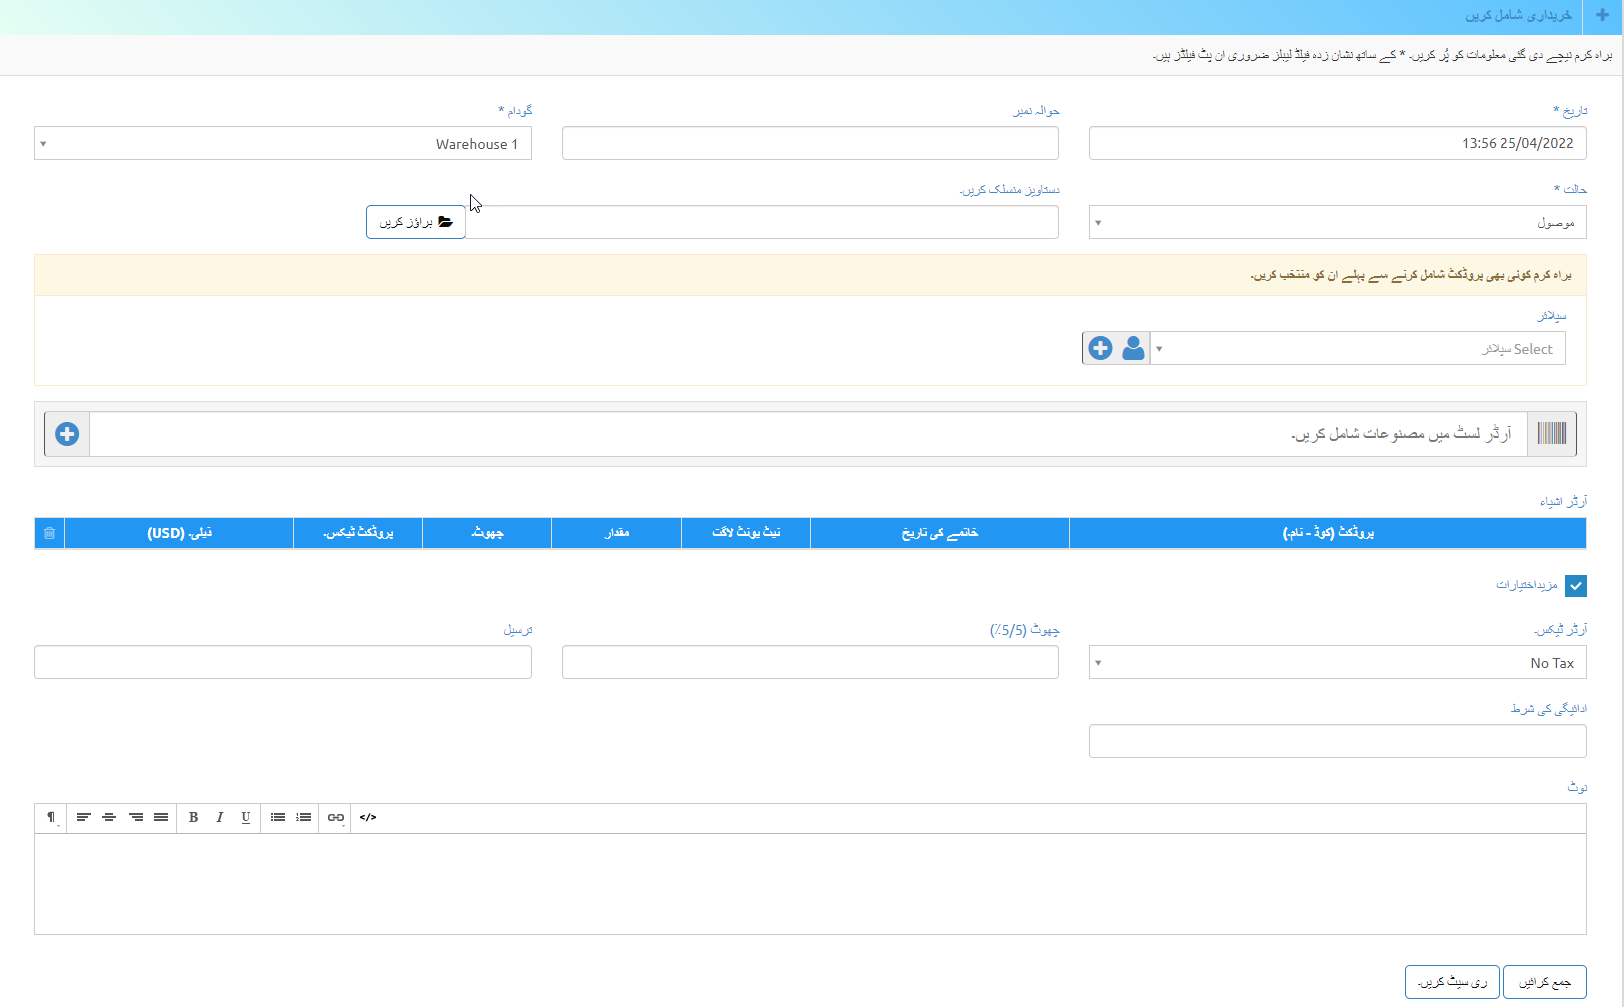Toggle bold formatting in note editor
The width and height of the screenshot is (1624, 1007).
tap(193, 817)
